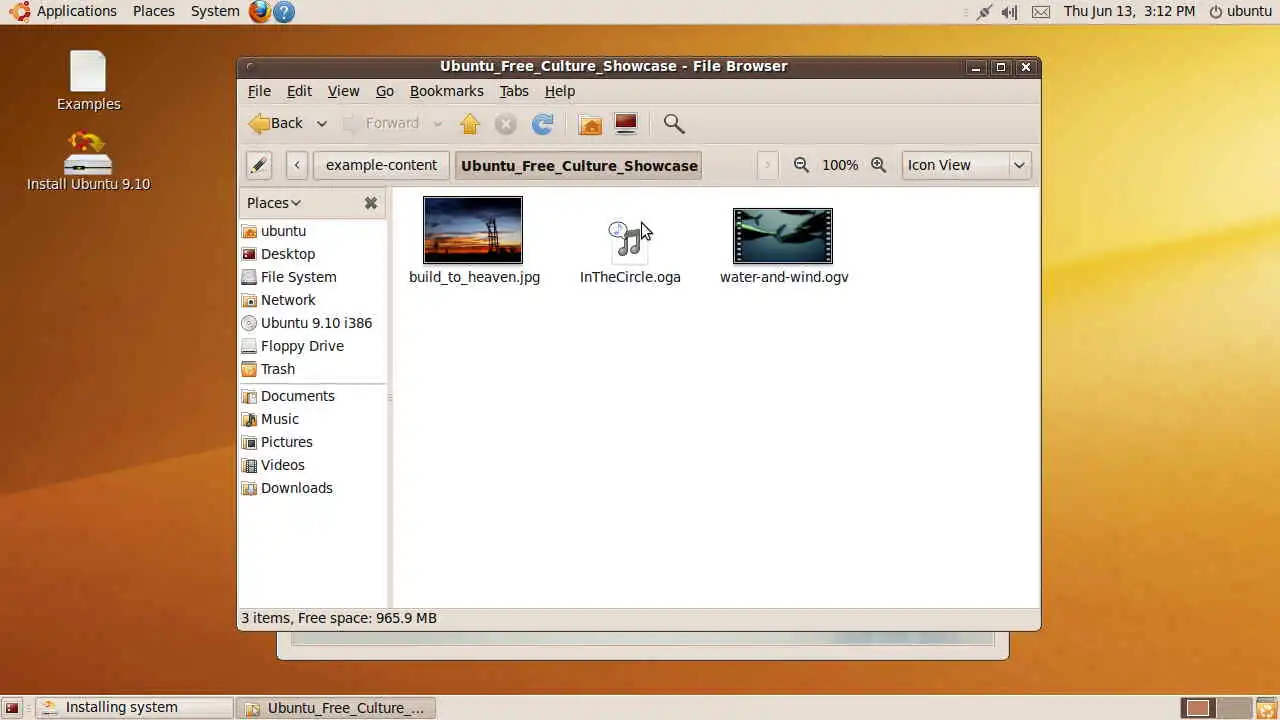Click the Forward navigation button
Viewport: 1280px width, 720px height.
382,124
